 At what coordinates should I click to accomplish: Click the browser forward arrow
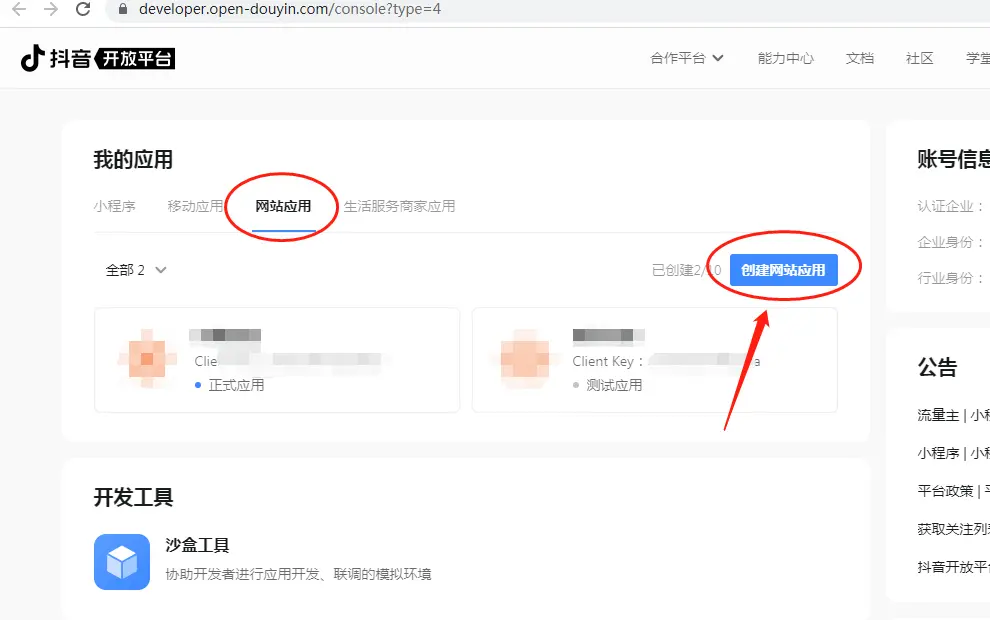pyautogui.click(x=51, y=9)
